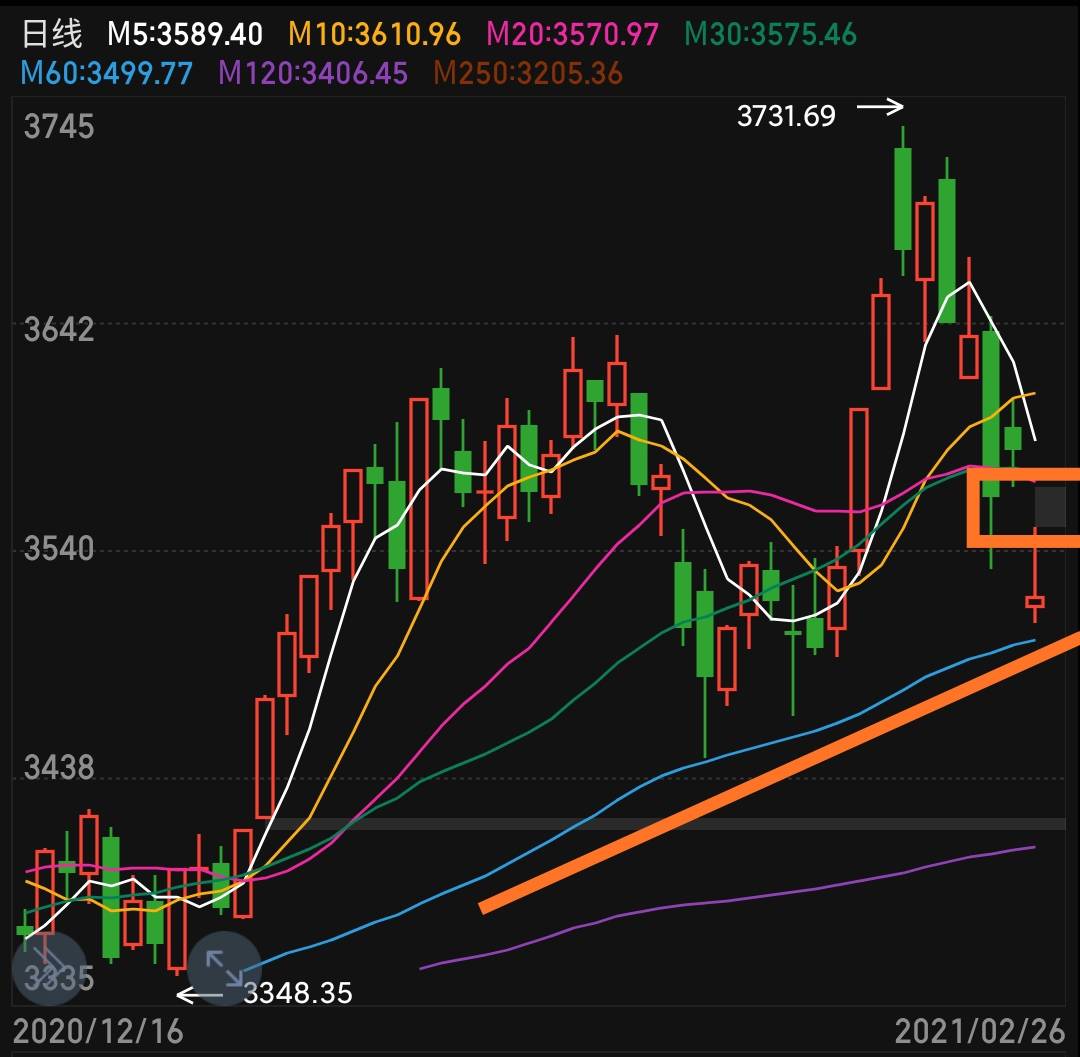1080x1057 pixels.
Task: Tap the 3642 price axis label
Action: pos(59,328)
